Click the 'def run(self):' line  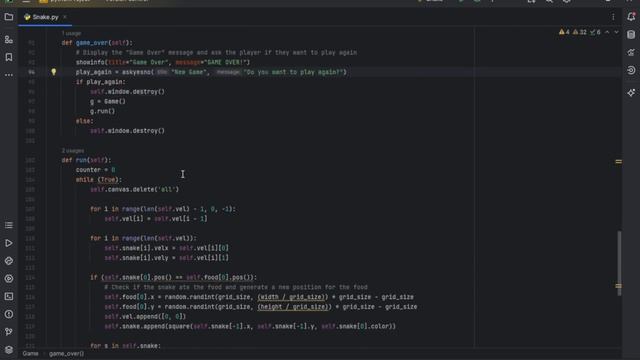86,160
